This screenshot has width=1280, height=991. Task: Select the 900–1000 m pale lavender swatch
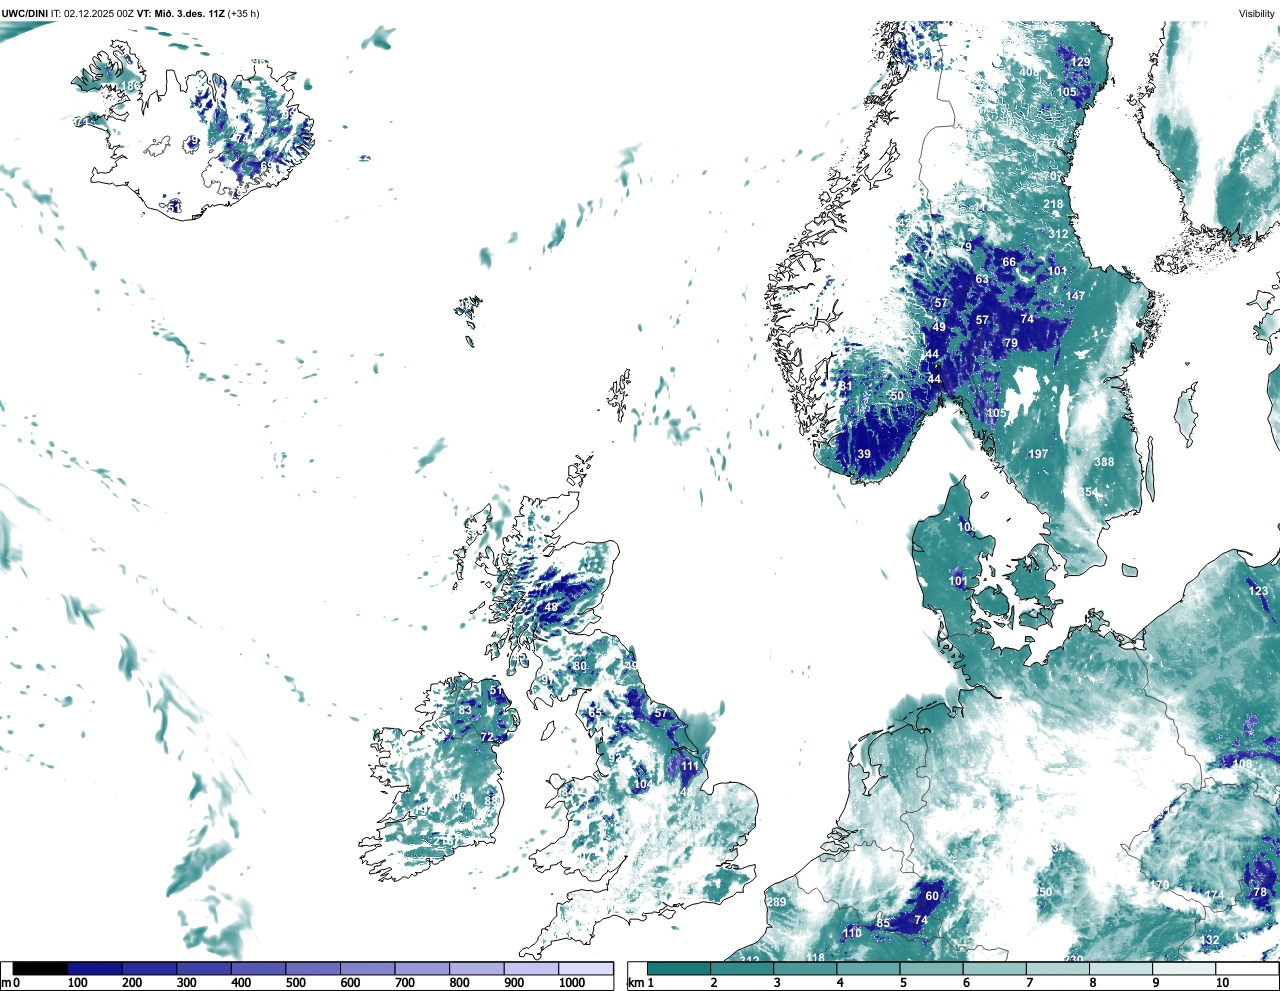click(x=531, y=968)
